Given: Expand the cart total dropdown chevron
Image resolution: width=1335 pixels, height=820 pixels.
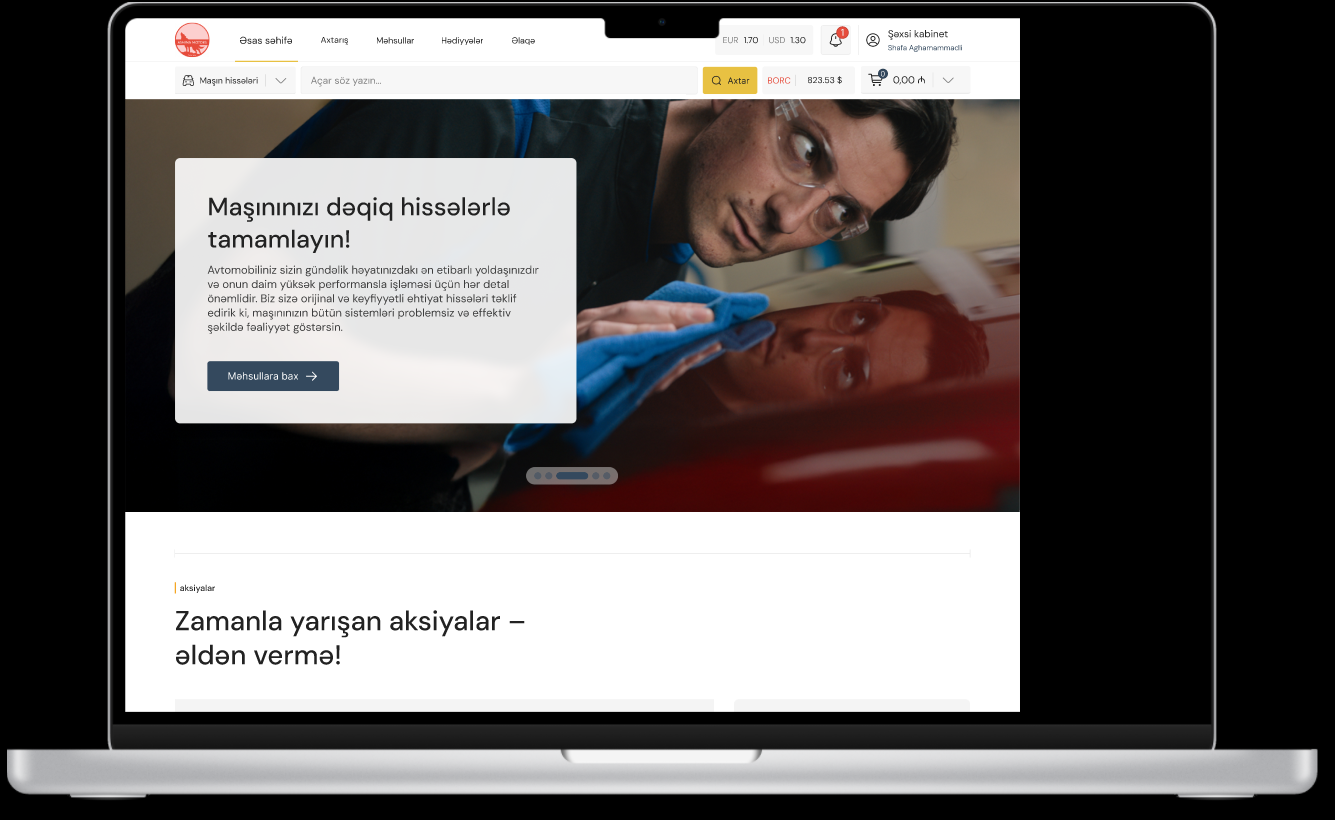Looking at the screenshot, I should click(x=948, y=80).
